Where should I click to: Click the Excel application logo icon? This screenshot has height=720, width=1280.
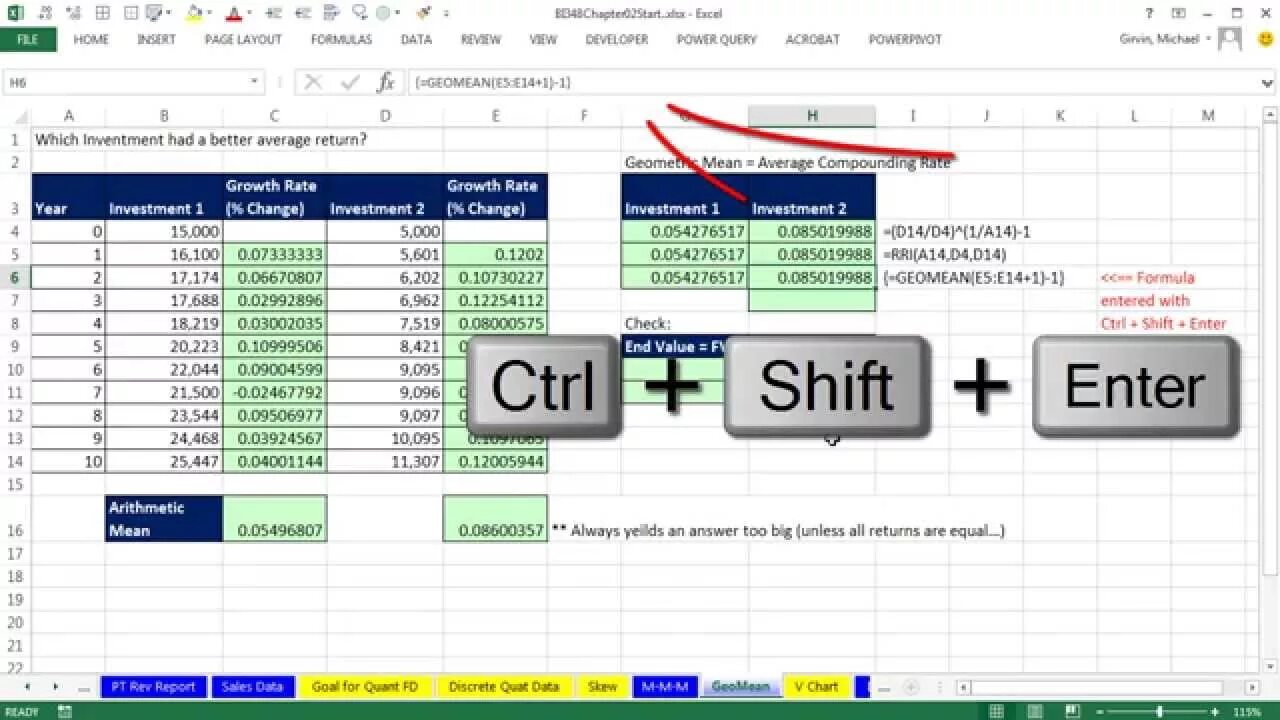pos(16,14)
